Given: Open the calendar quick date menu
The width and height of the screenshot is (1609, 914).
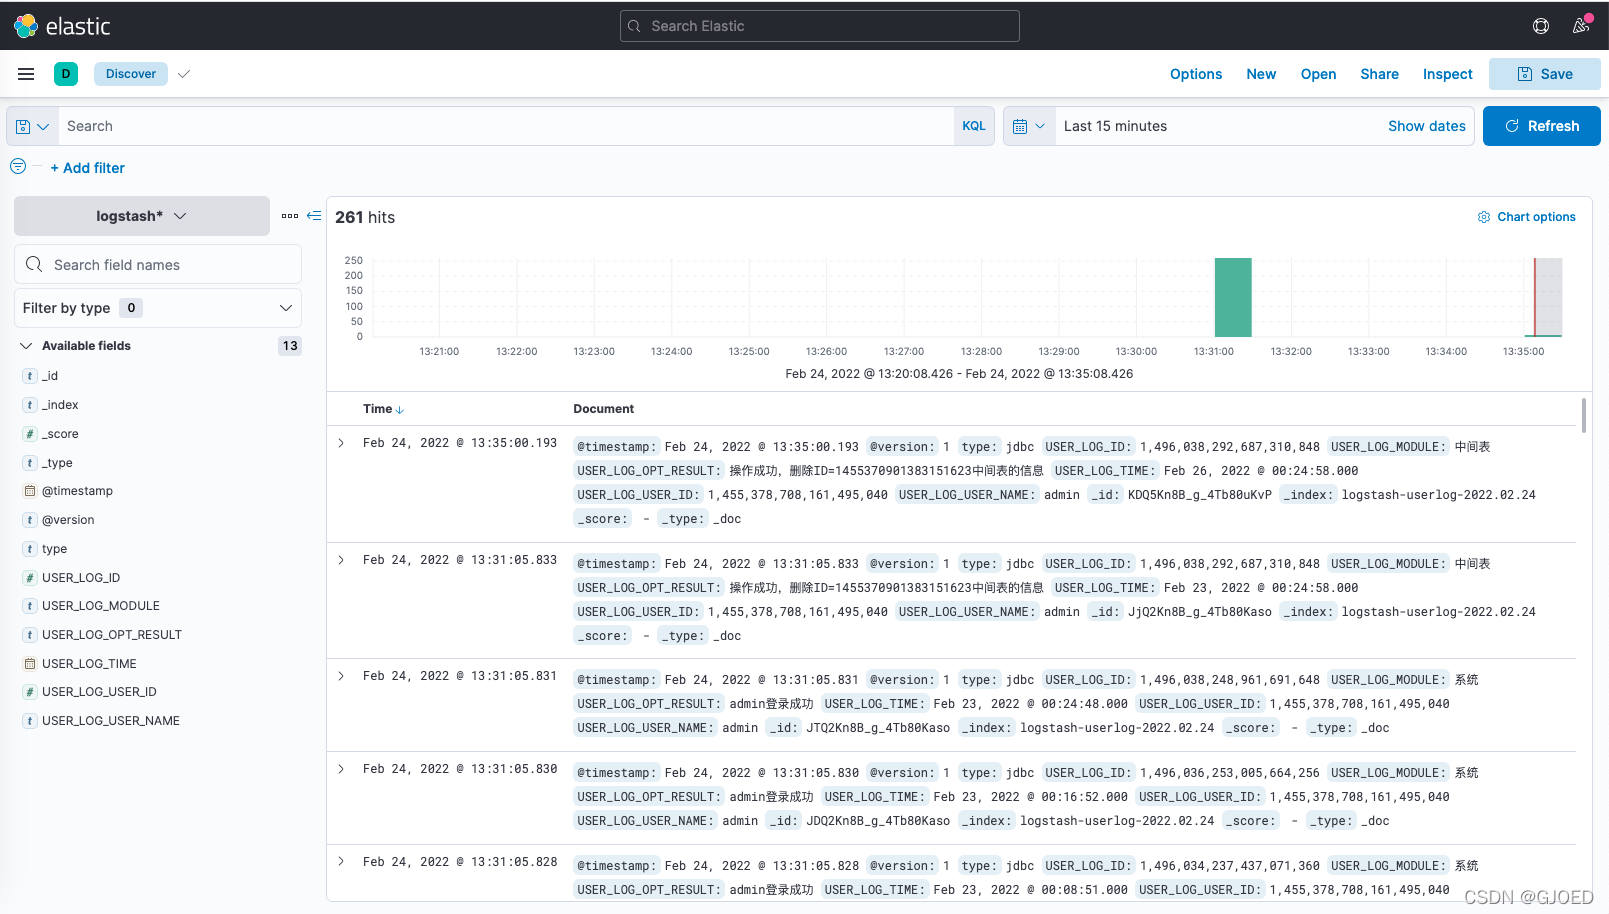Looking at the screenshot, I should [1029, 127].
